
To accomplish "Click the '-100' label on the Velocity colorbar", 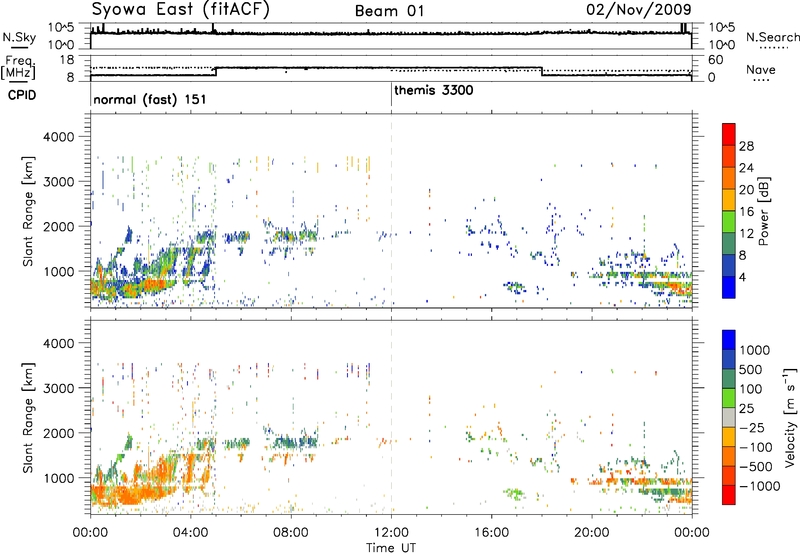I will [x=756, y=447].
